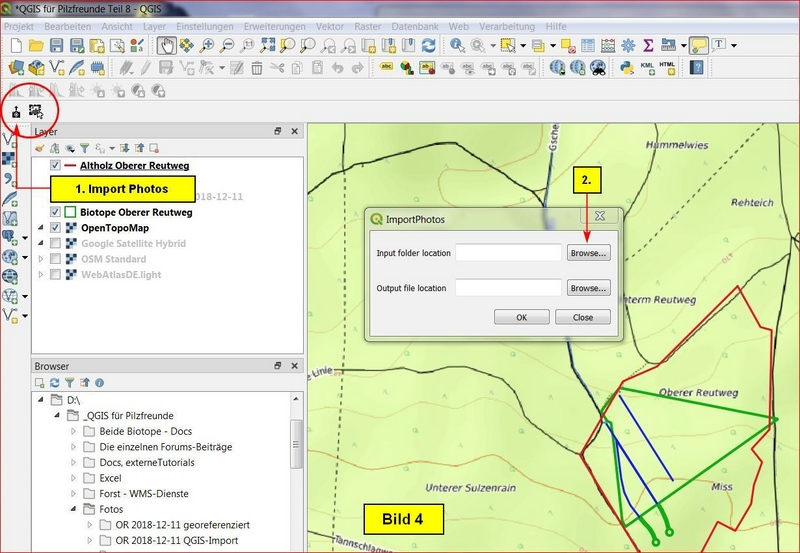800x553 pixels.
Task: Enable the WebAtlasDE.light layer
Action: click(x=55, y=274)
